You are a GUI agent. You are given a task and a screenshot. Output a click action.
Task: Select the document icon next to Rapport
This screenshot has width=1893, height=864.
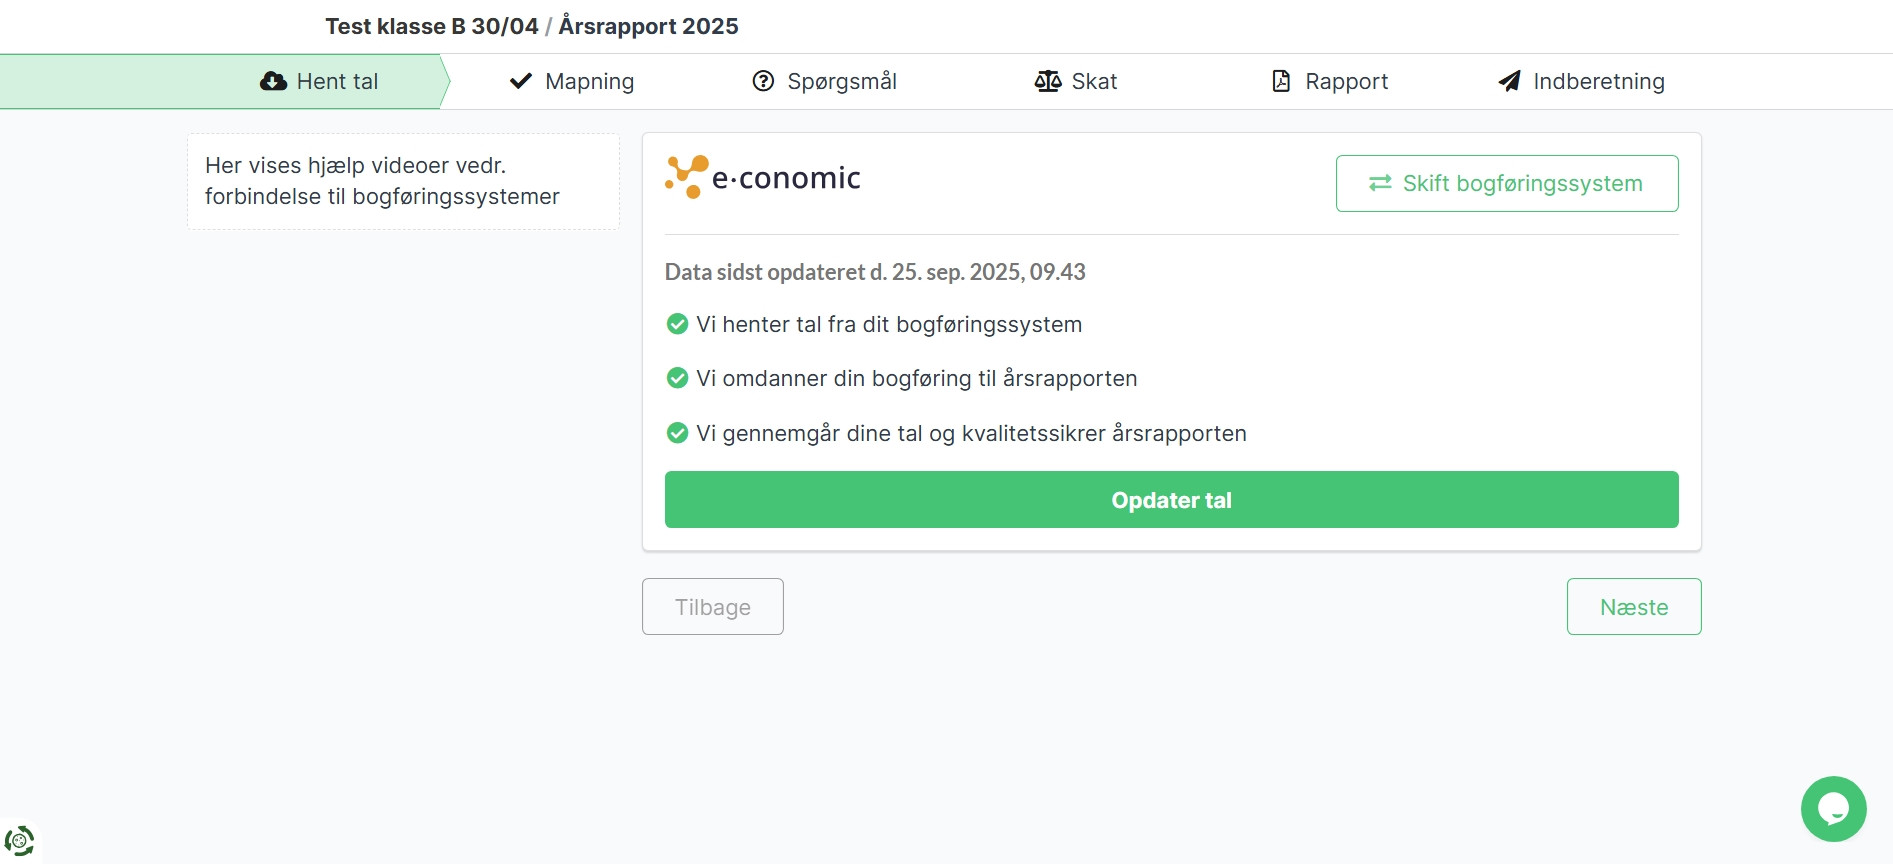pos(1281,81)
